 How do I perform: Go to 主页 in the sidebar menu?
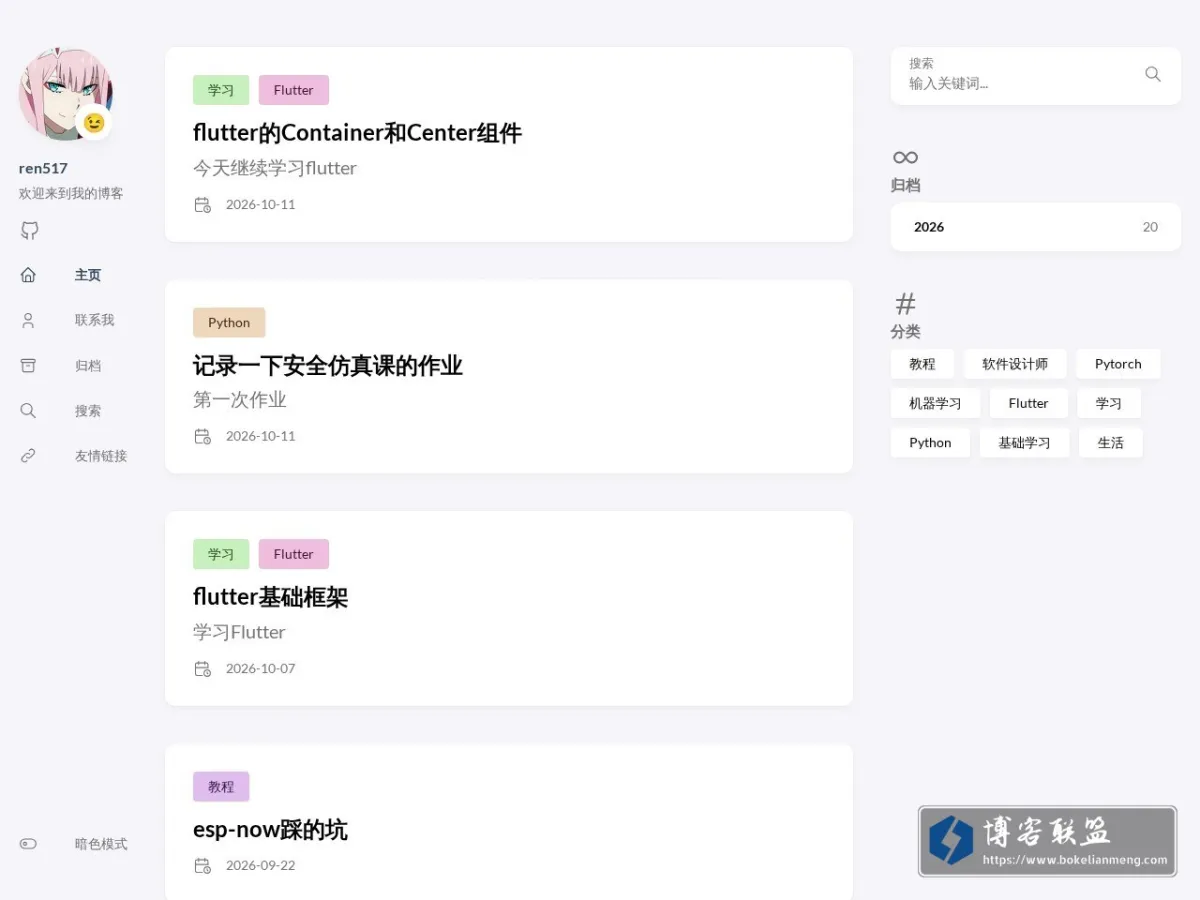88,275
